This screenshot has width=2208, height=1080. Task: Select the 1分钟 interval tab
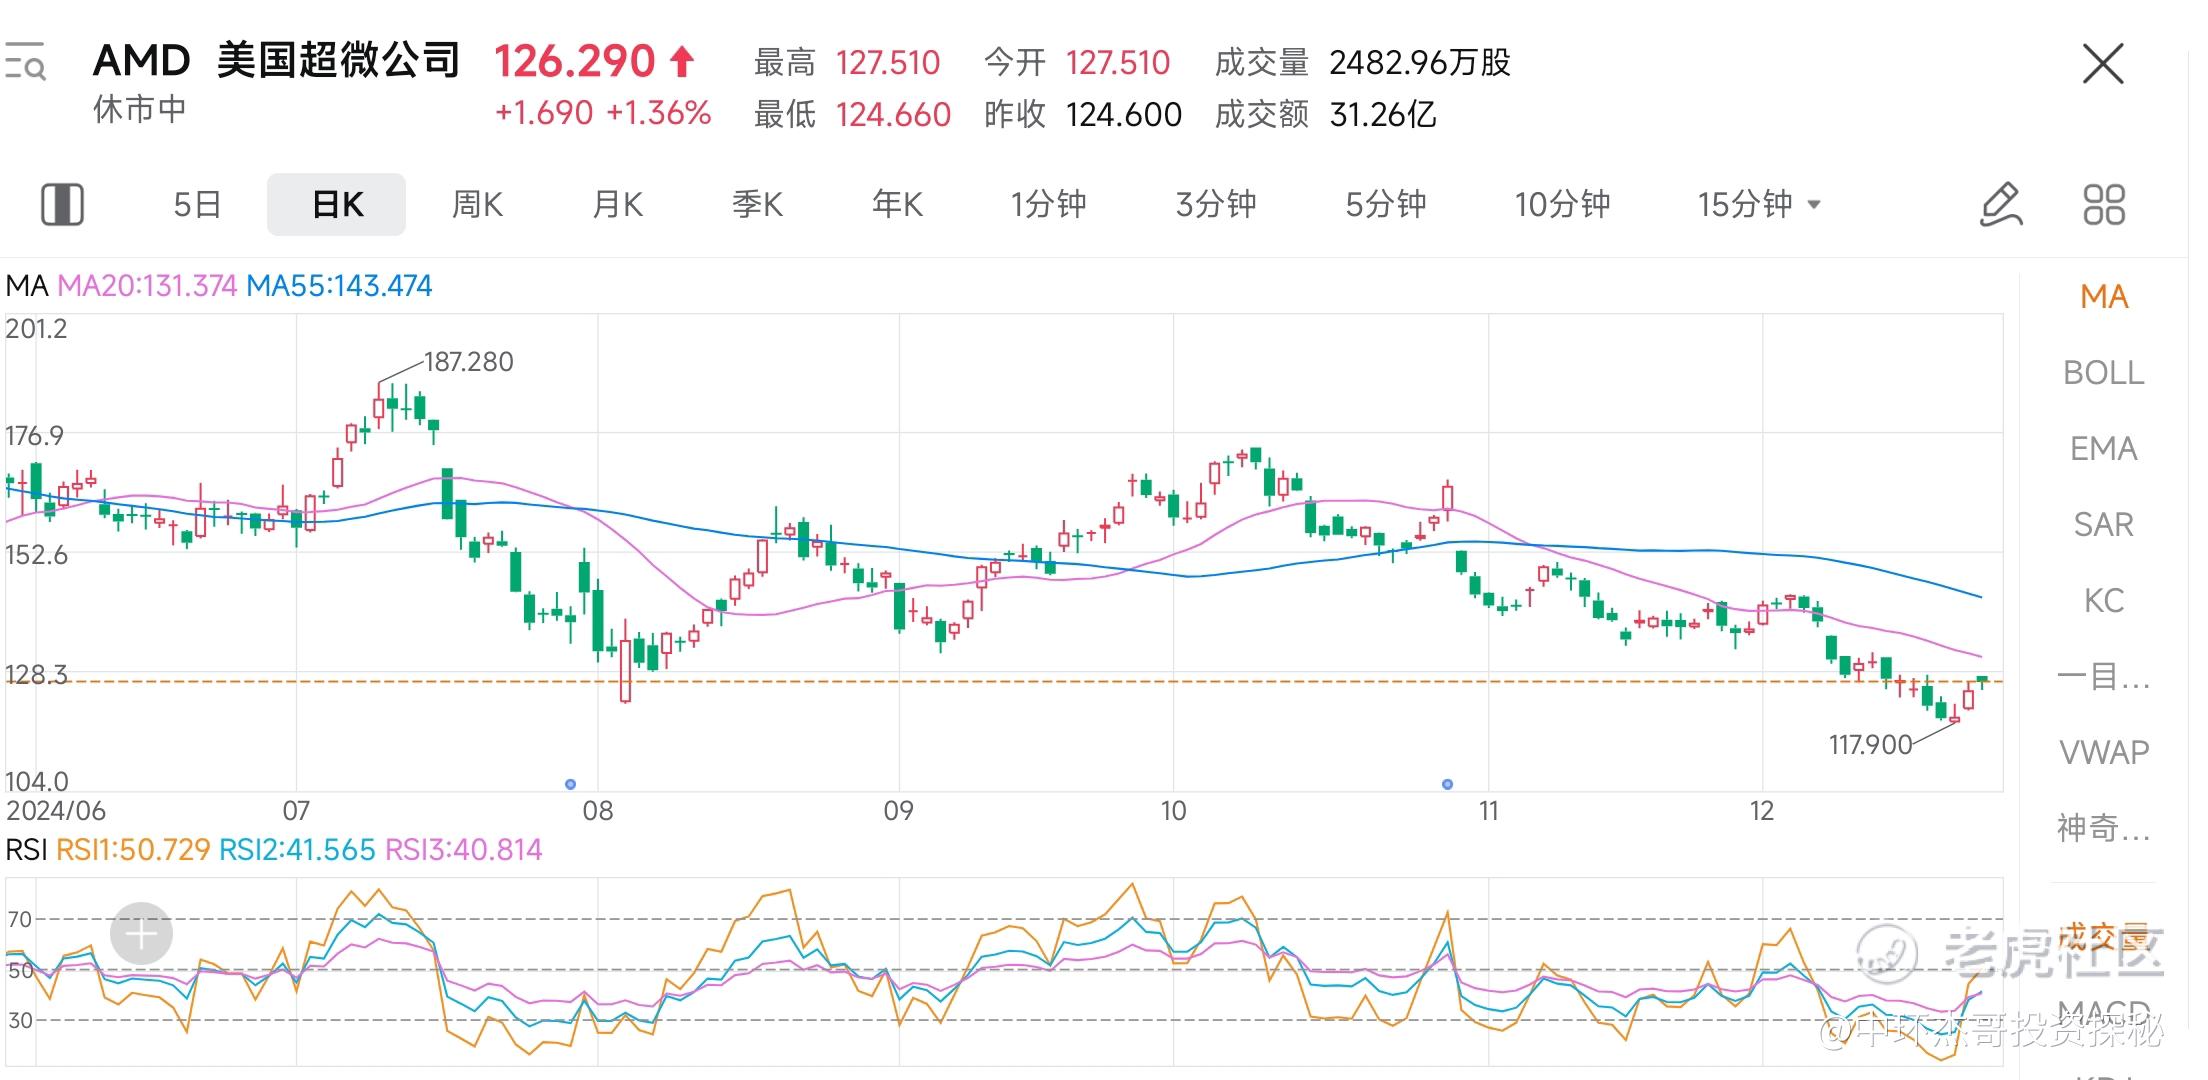pos(1048,205)
